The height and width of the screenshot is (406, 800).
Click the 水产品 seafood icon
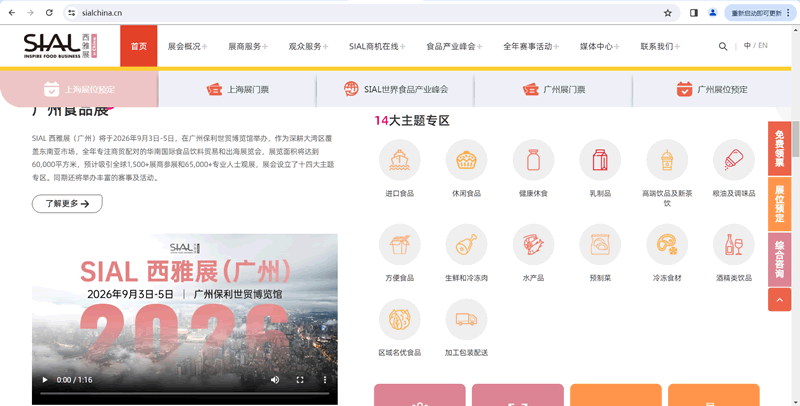click(533, 244)
